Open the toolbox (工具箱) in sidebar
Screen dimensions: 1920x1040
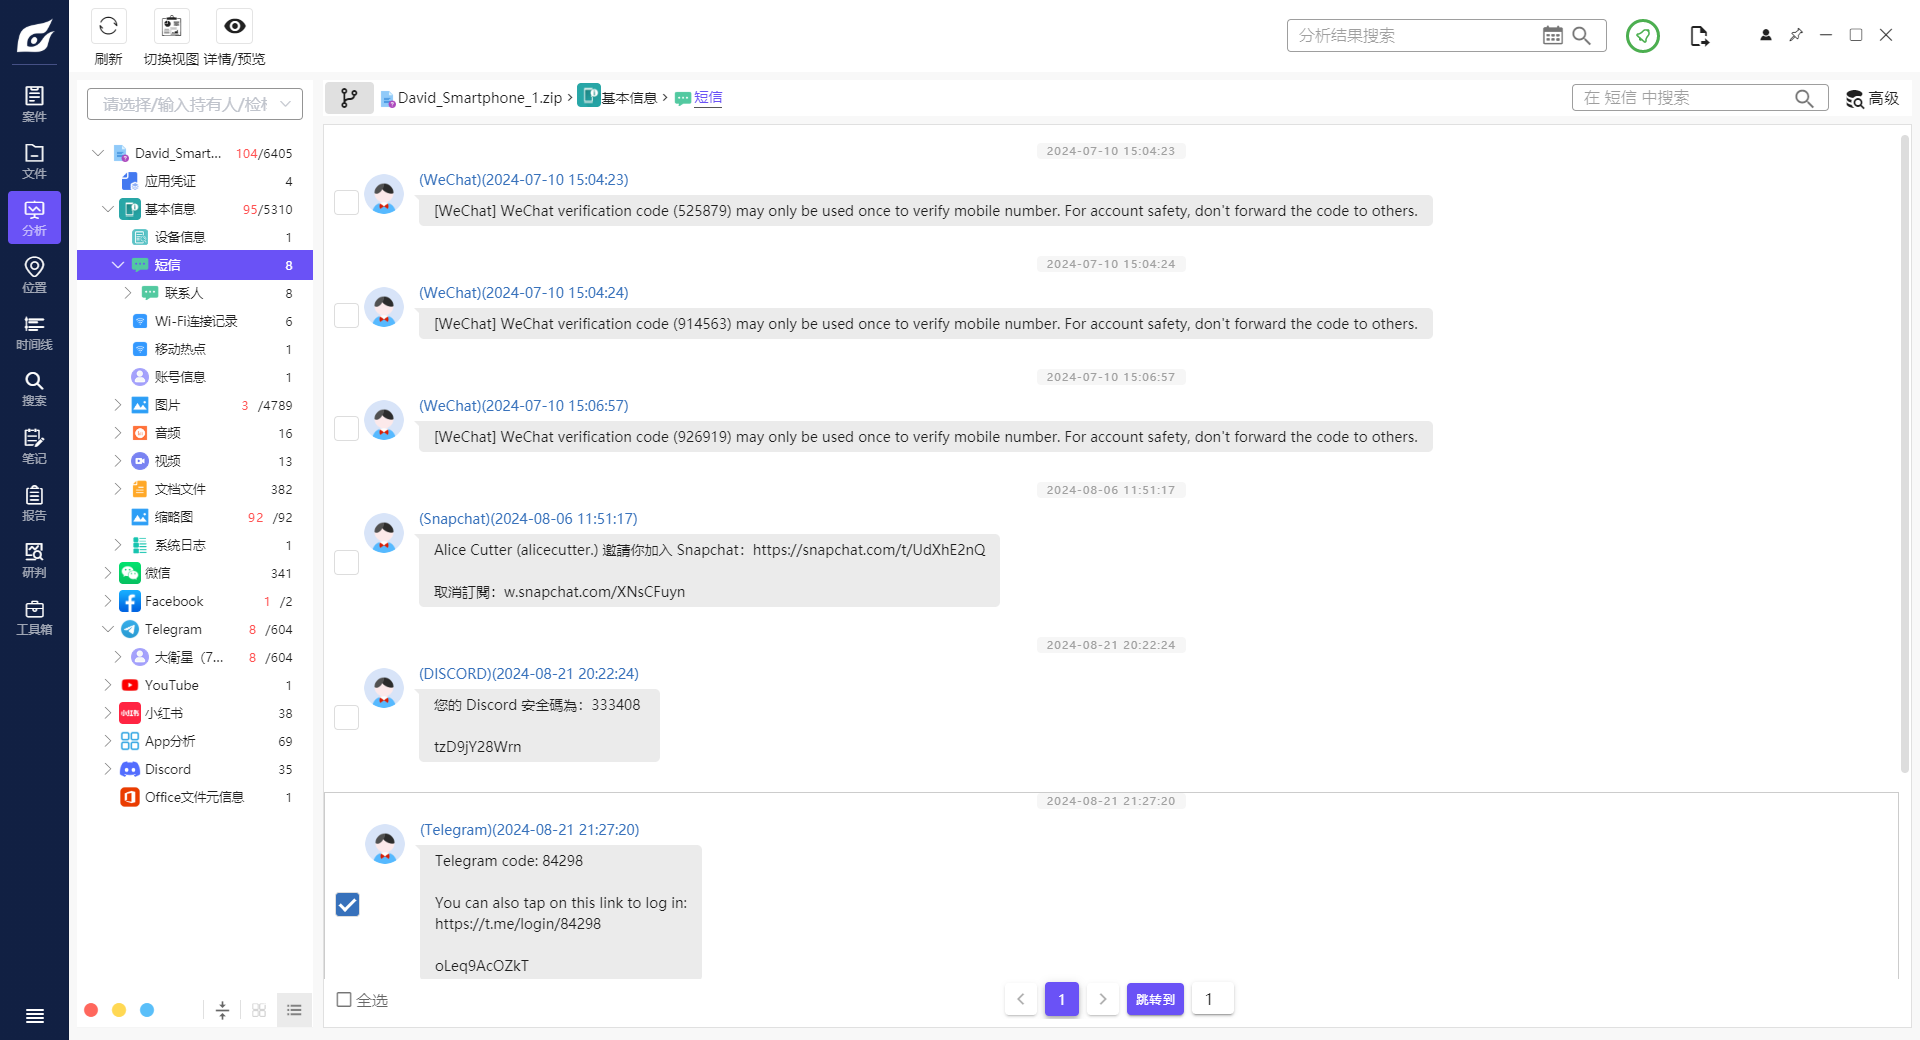[x=34, y=616]
